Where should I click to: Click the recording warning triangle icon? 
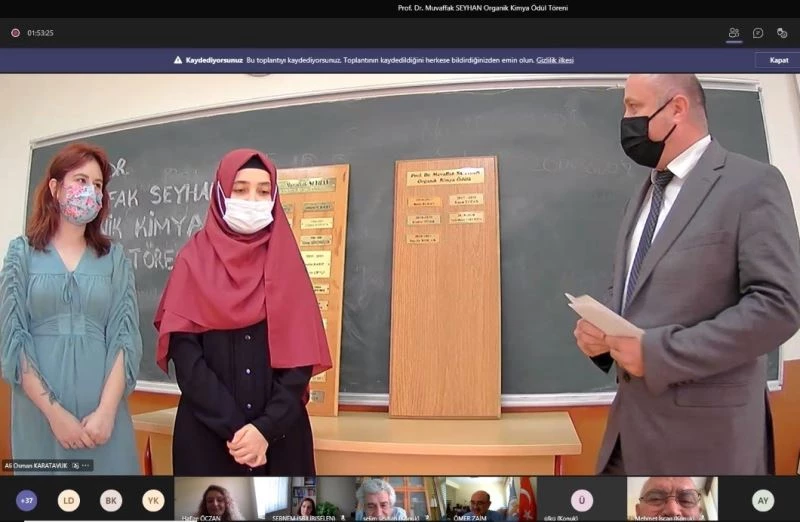pos(178,60)
